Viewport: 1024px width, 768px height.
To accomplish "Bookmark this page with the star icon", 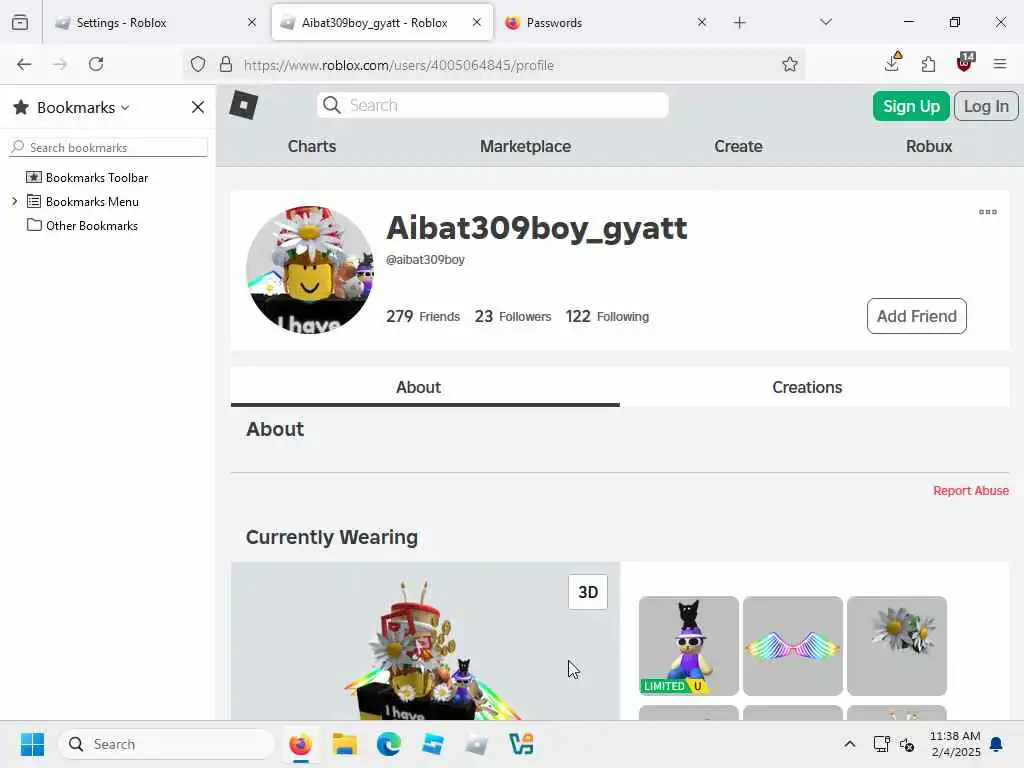I will pyautogui.click(x=790, y=64).
